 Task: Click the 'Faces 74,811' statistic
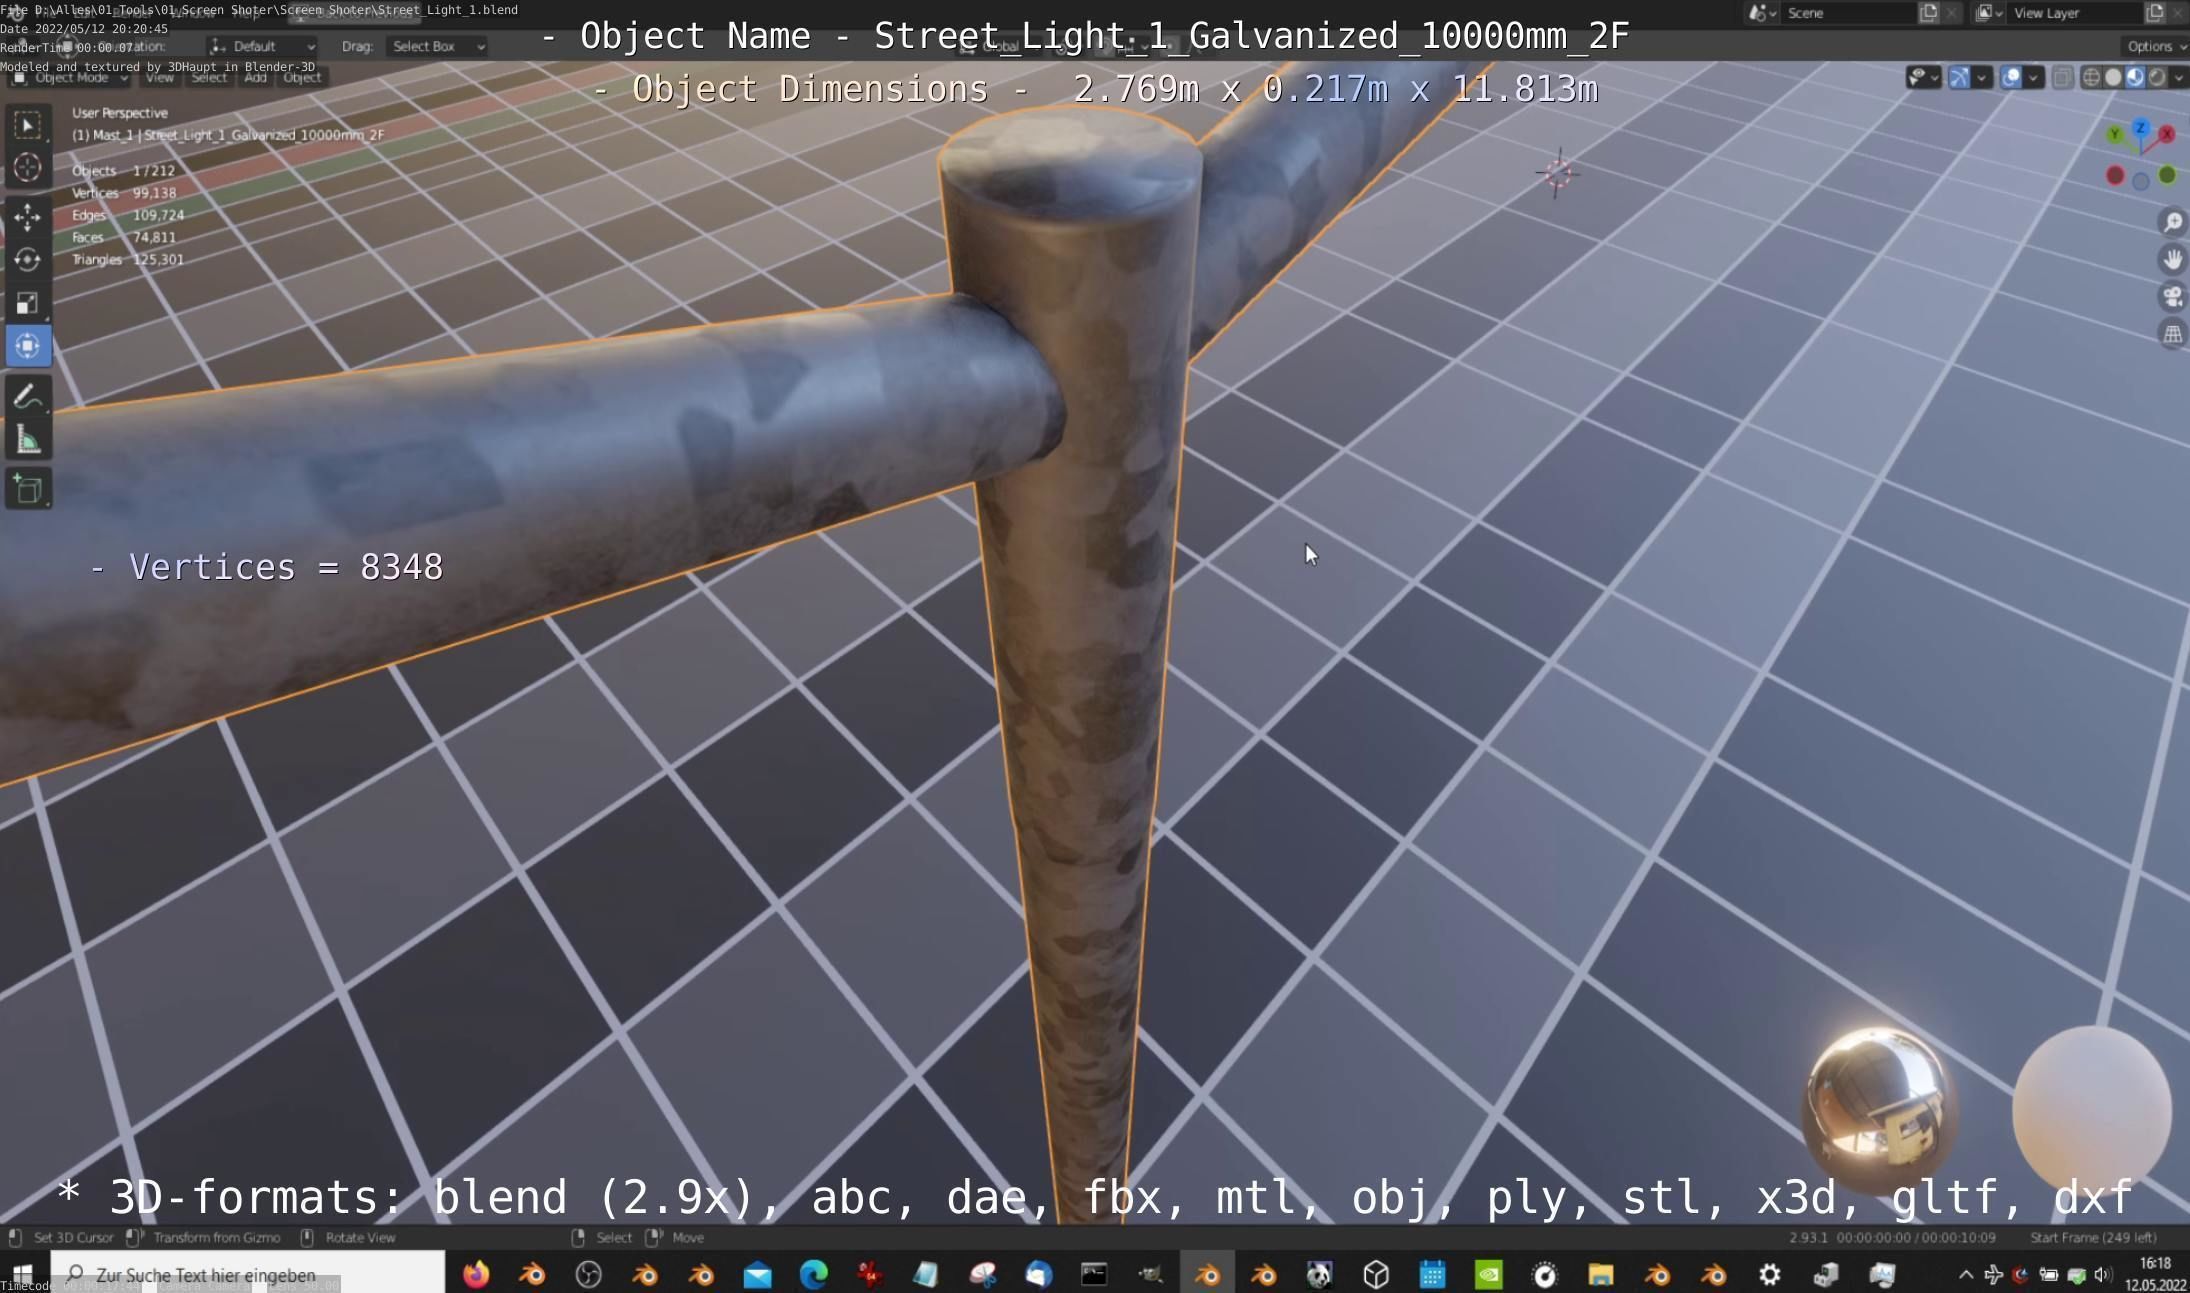pyautogui.click(x=124, y=237)
